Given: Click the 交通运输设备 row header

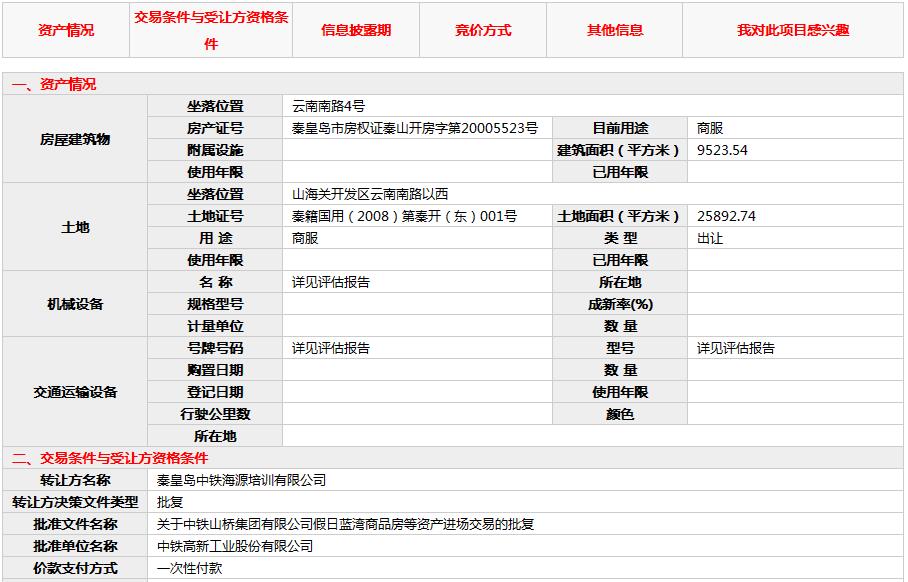Looking at the screenshot, I should pyautogui.click(x=75, y=392).
